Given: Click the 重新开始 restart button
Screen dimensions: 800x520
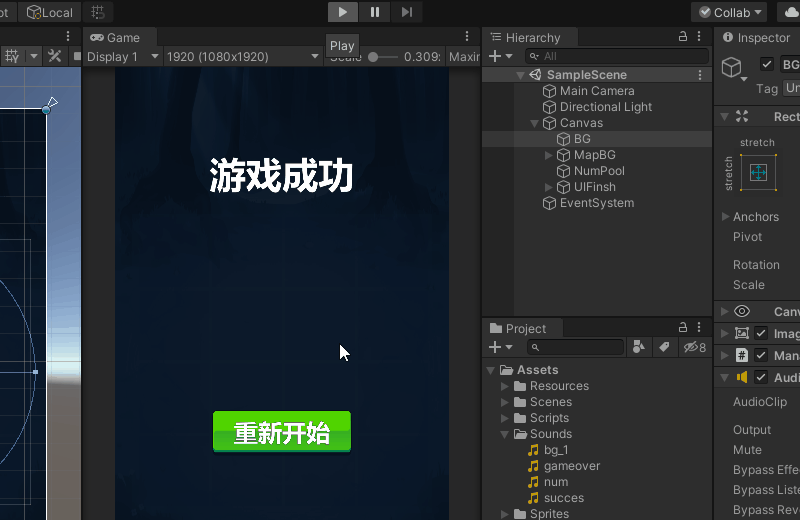Looking at the screenshot, I should pos(282,432).
